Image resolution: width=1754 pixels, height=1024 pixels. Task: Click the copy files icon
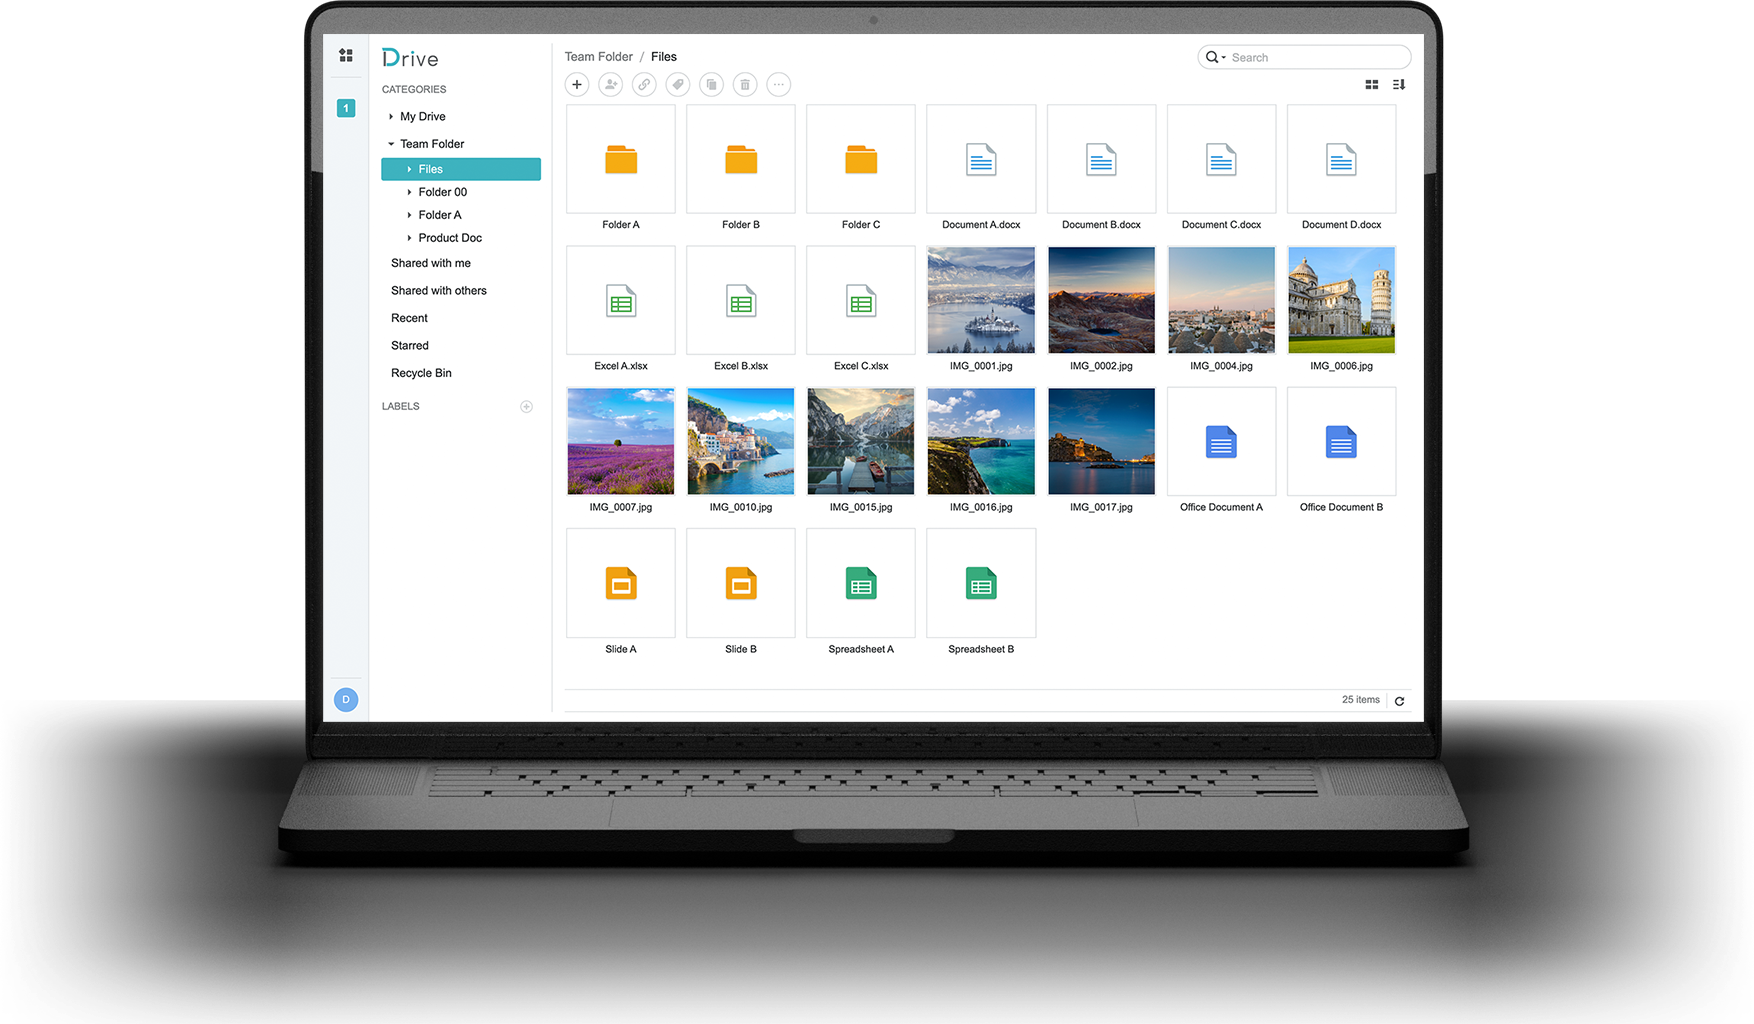click(x=711, y=84)
